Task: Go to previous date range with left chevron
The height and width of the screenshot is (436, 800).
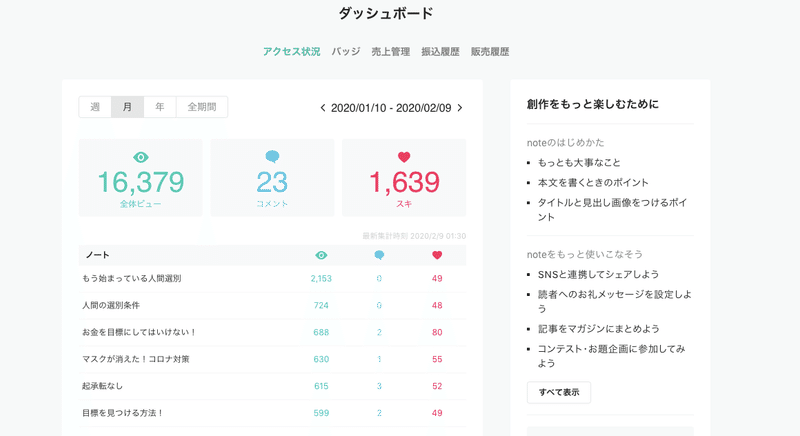Action: 323,108
